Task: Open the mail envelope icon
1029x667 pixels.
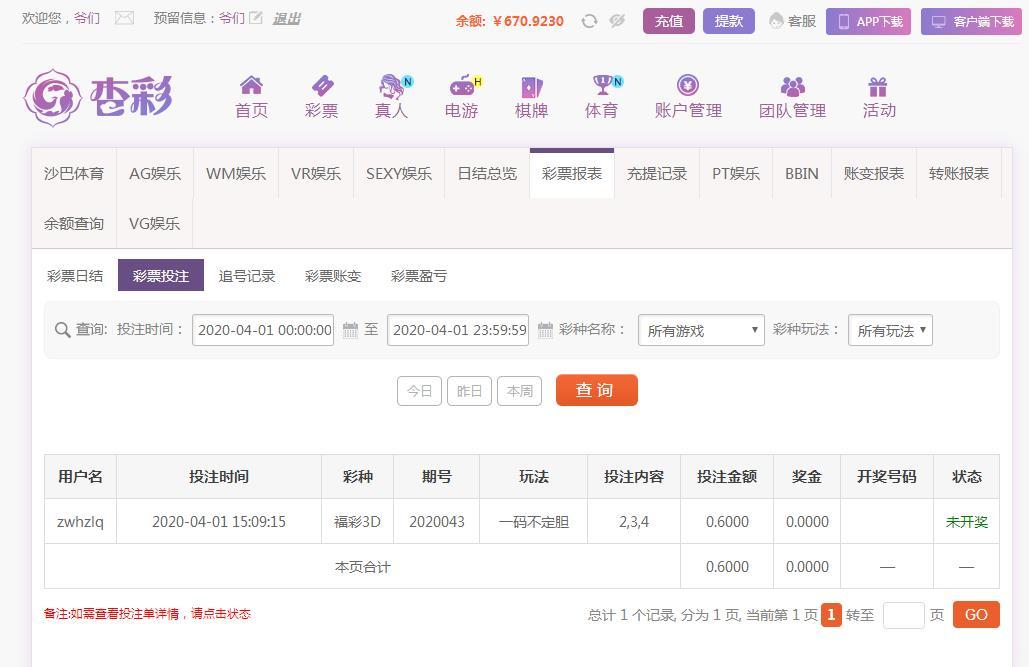Action: [x=124, y=18]
